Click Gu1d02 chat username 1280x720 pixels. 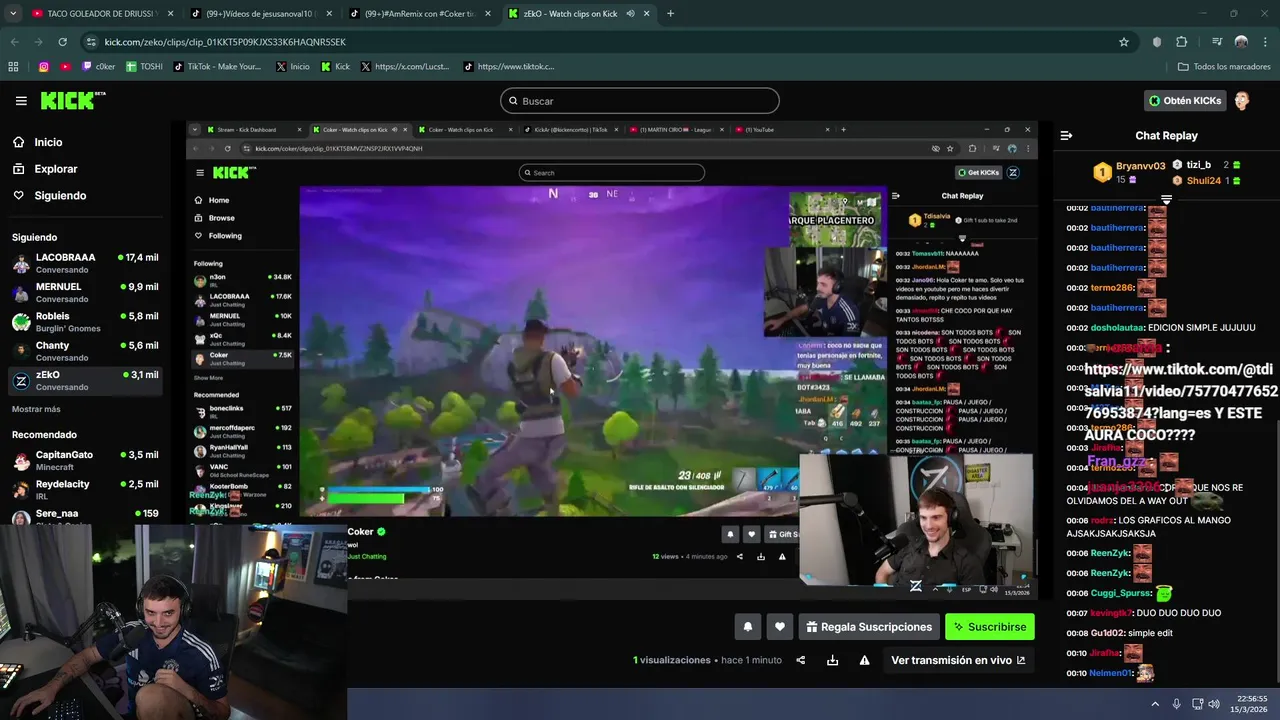pyautogui.click(x=1107, y=633)
